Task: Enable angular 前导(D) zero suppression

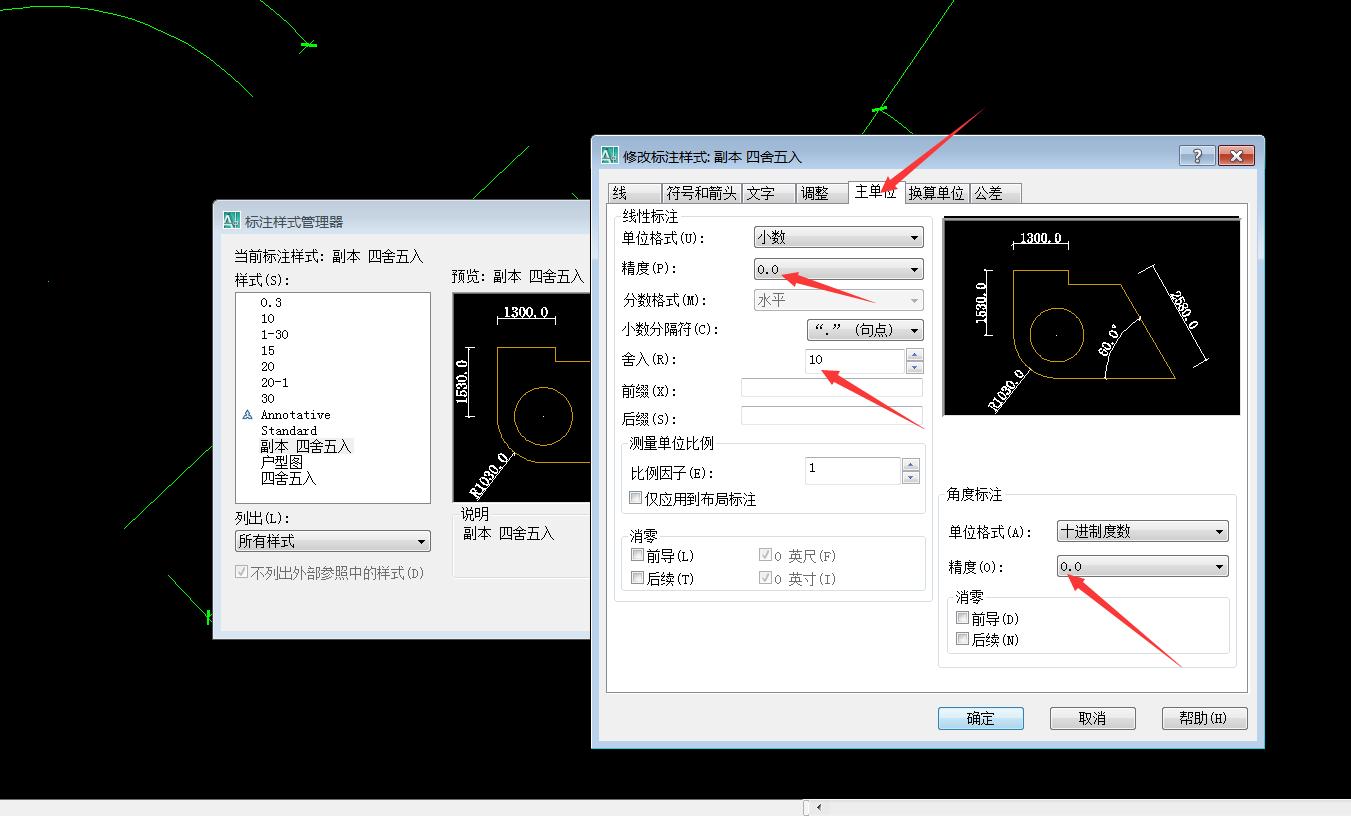Action: click(x=962, y=617)
